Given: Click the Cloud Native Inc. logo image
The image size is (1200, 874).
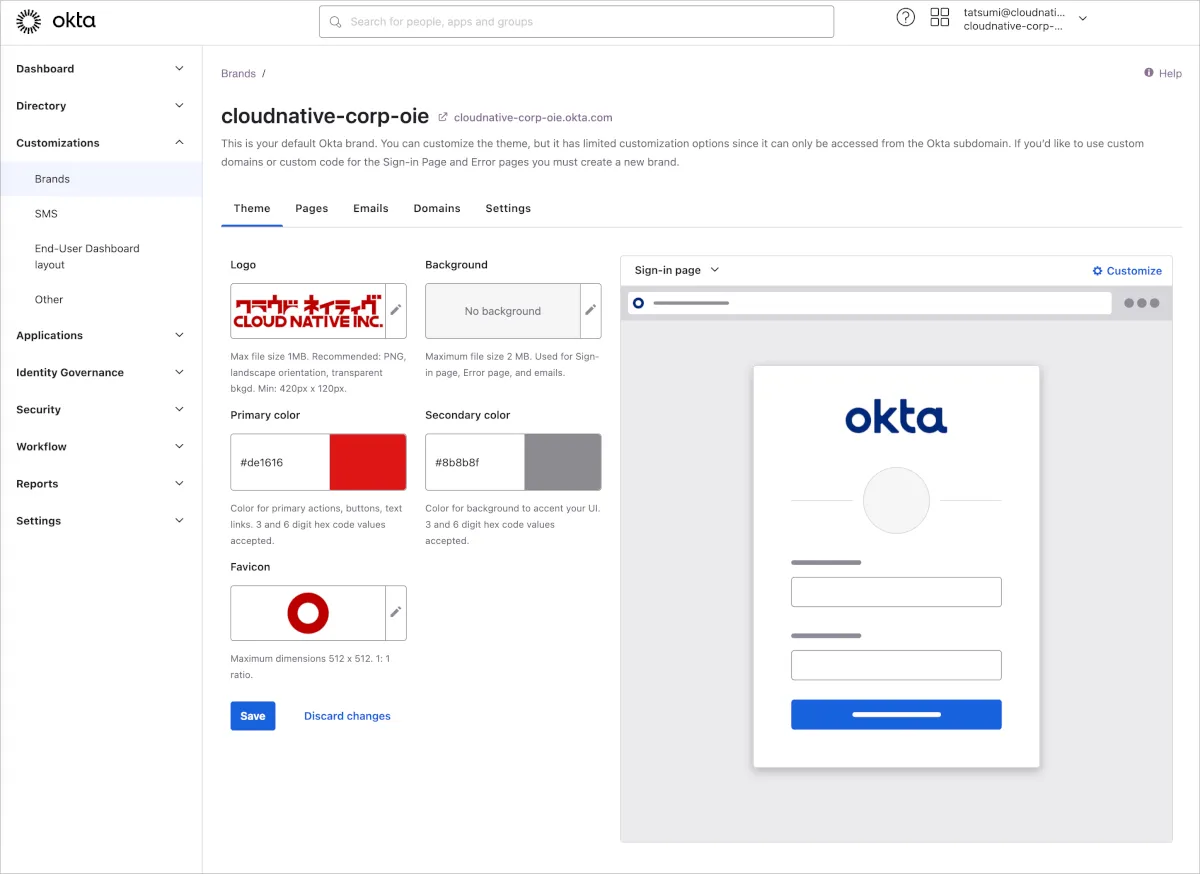Looking at the screenshot, I should [x=308, y=311].
